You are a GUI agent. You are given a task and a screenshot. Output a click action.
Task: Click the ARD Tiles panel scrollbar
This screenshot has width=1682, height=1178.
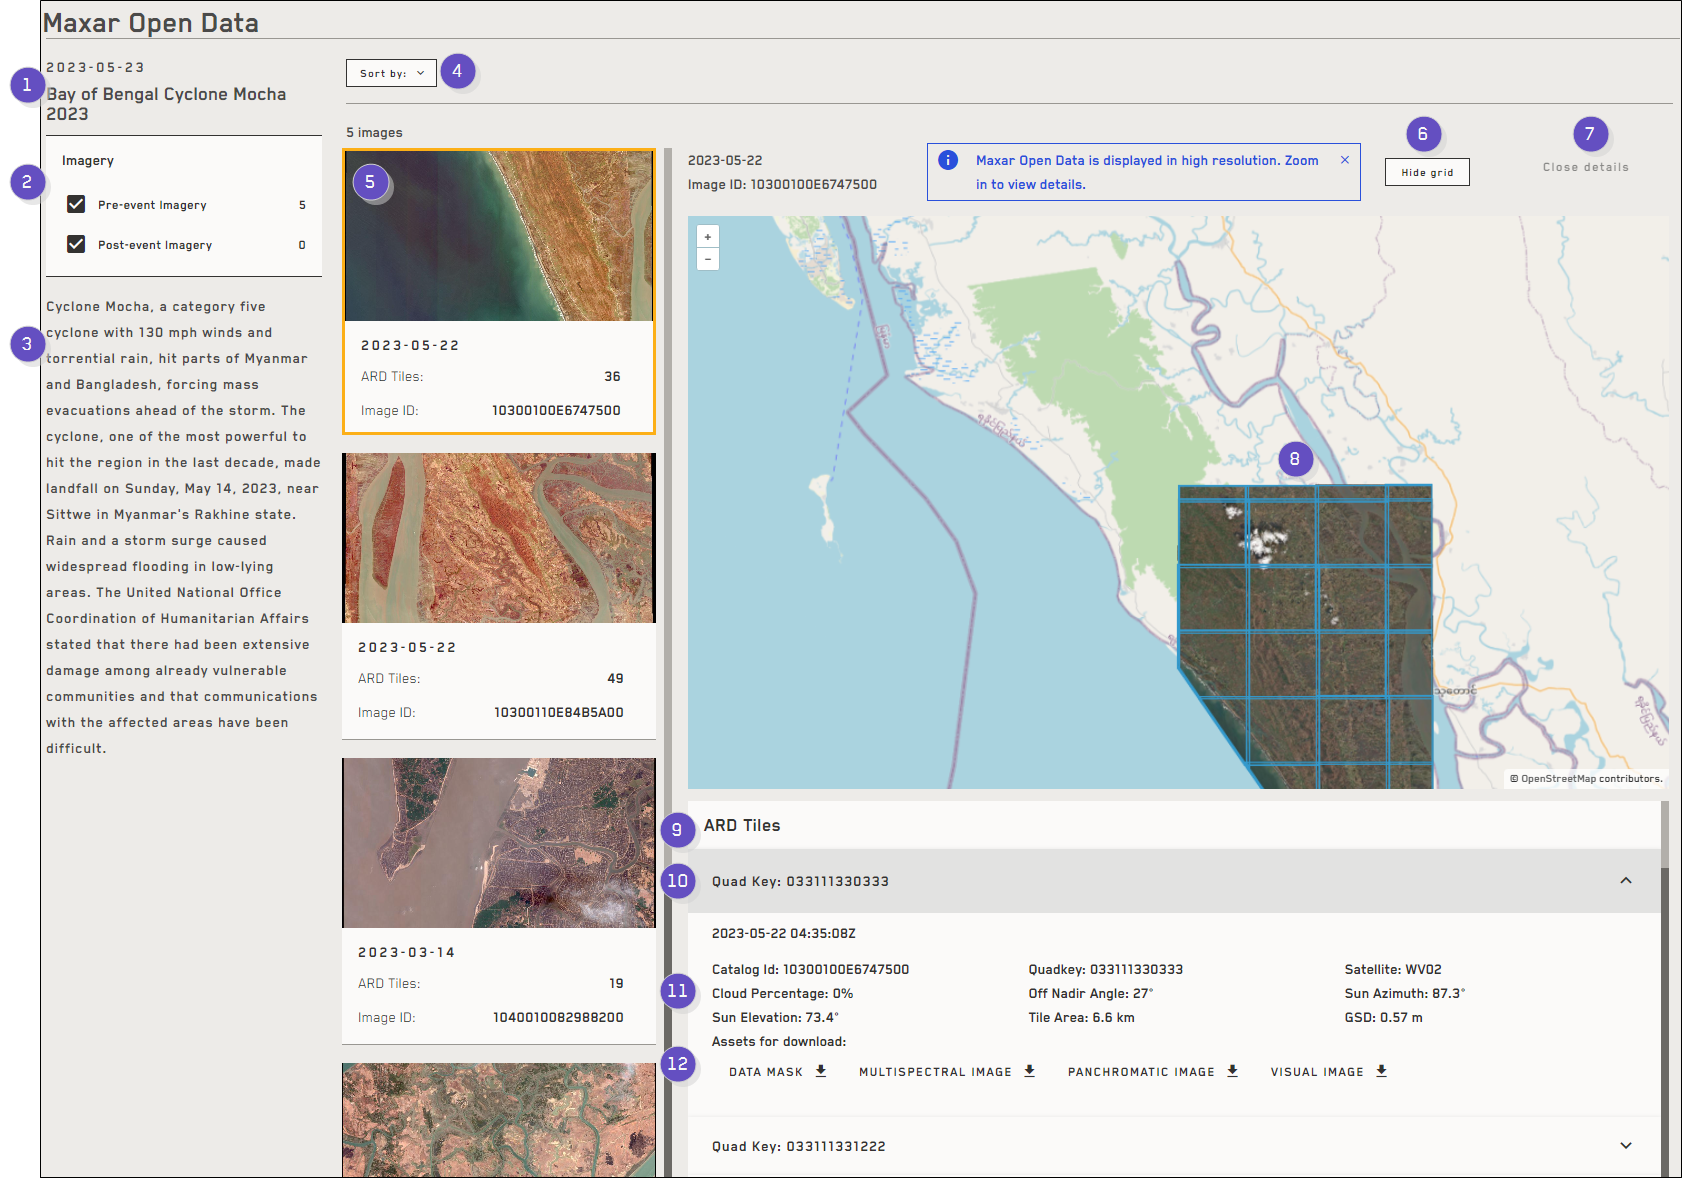coord(1665,988)
